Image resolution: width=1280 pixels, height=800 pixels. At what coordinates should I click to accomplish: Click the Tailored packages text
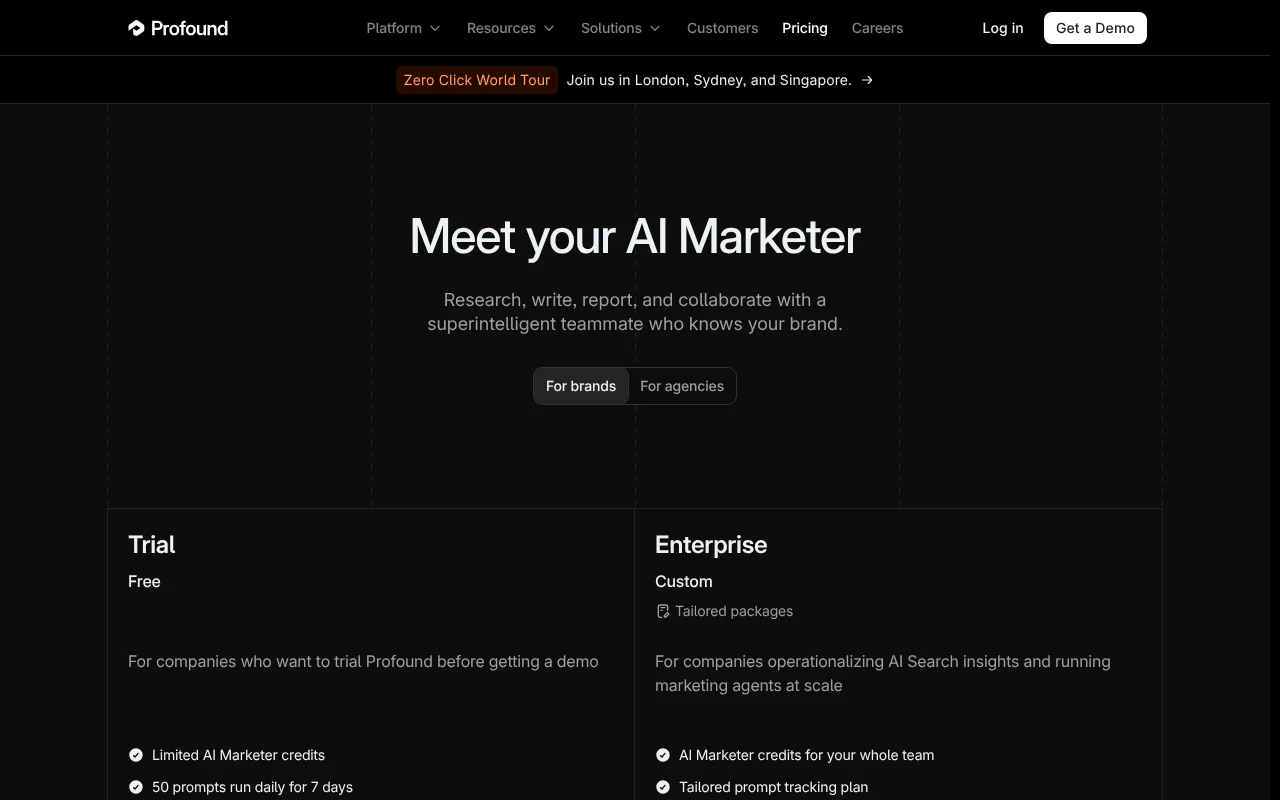(x=734, y=611)
